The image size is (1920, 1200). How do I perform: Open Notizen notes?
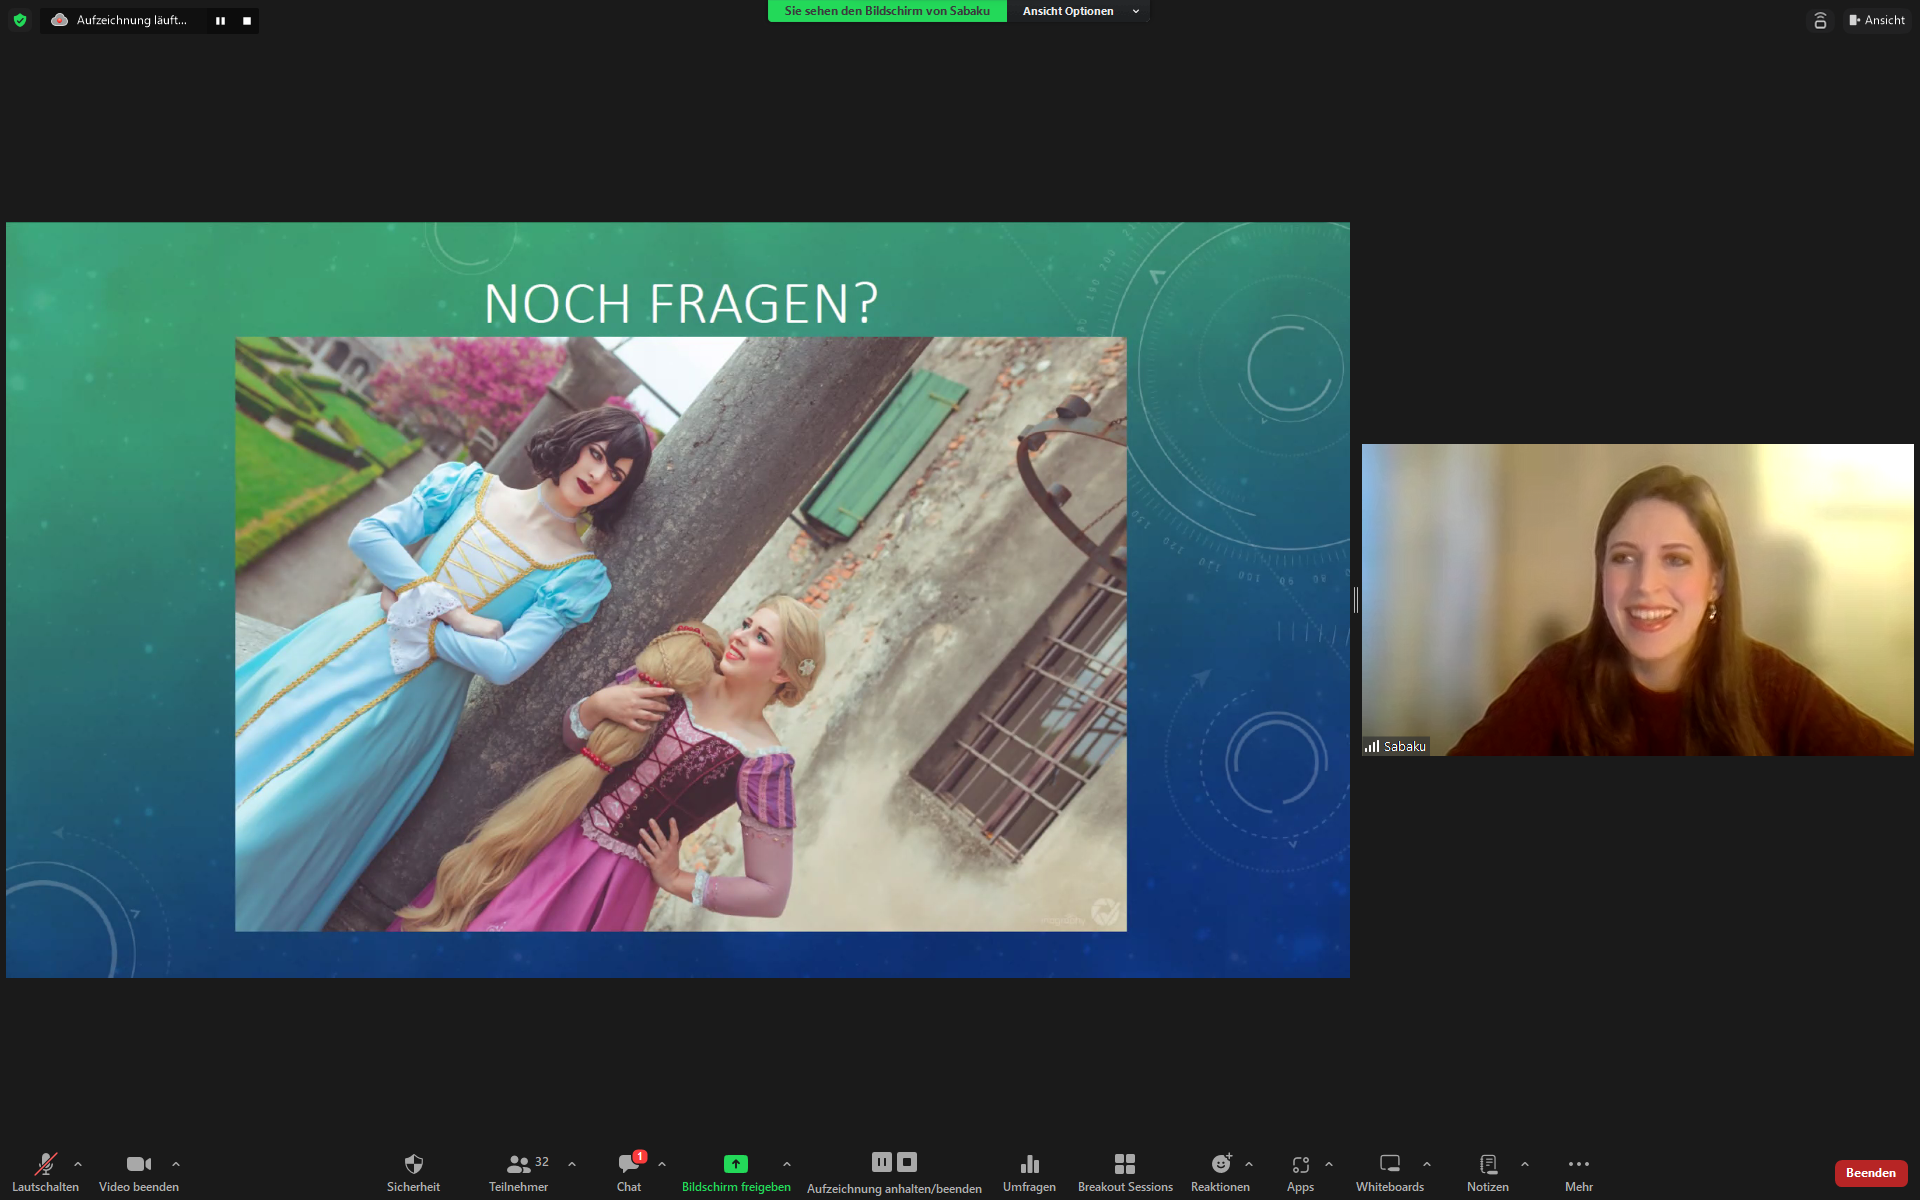tap(1488, 1172)
